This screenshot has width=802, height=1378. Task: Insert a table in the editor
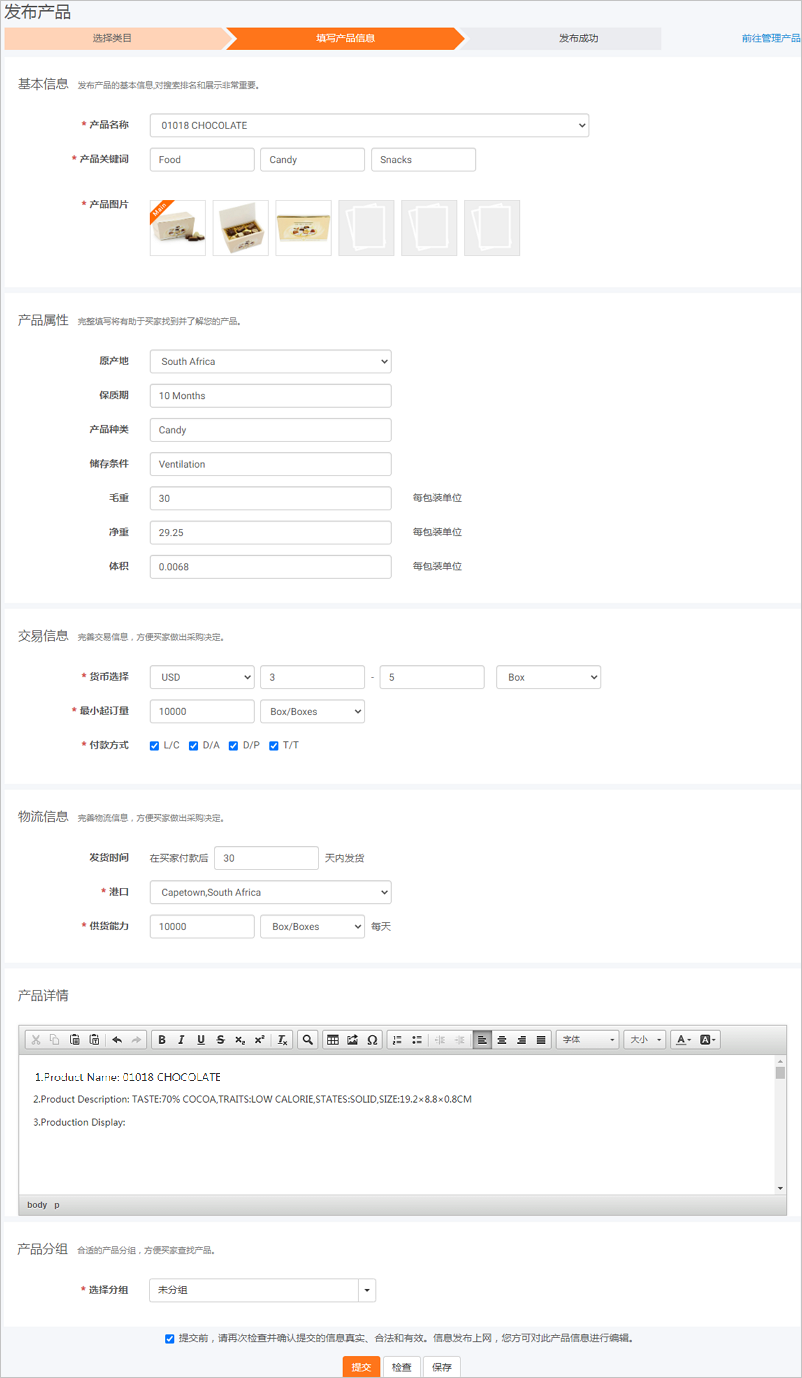(333, 1040)
